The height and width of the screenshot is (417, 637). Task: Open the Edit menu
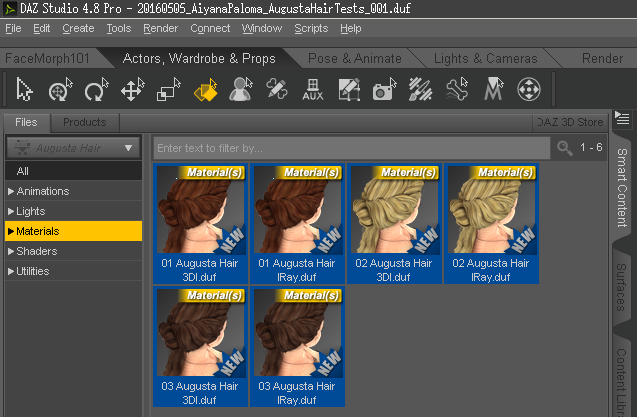pos(41,28)
